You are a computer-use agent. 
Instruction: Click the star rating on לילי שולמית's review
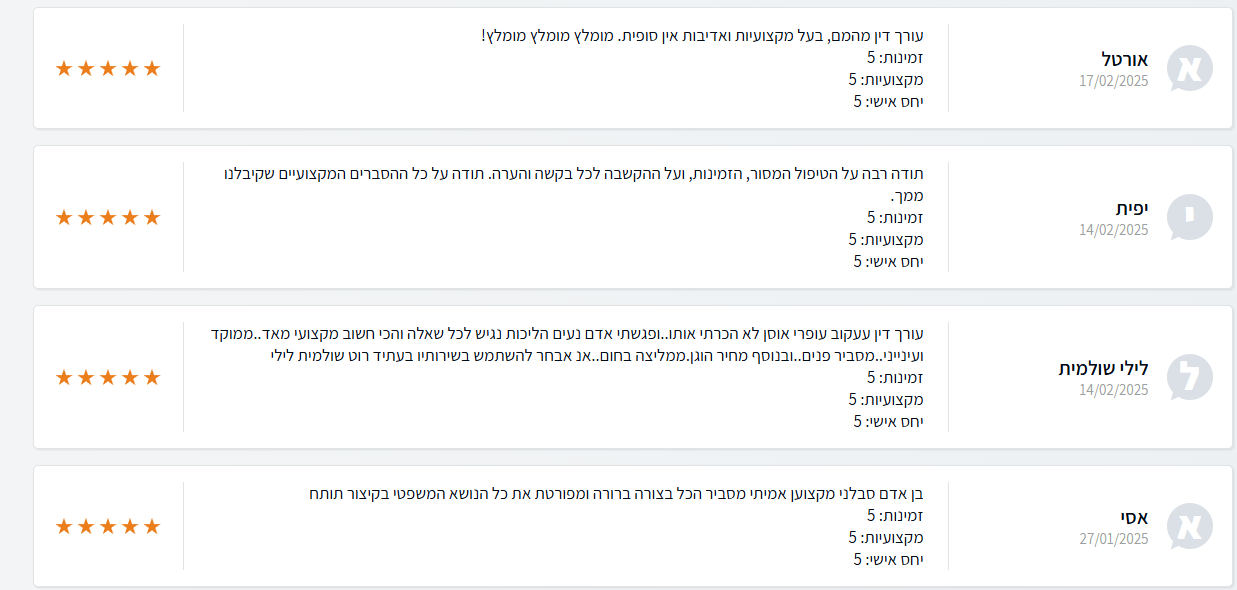tap(108, 377)
